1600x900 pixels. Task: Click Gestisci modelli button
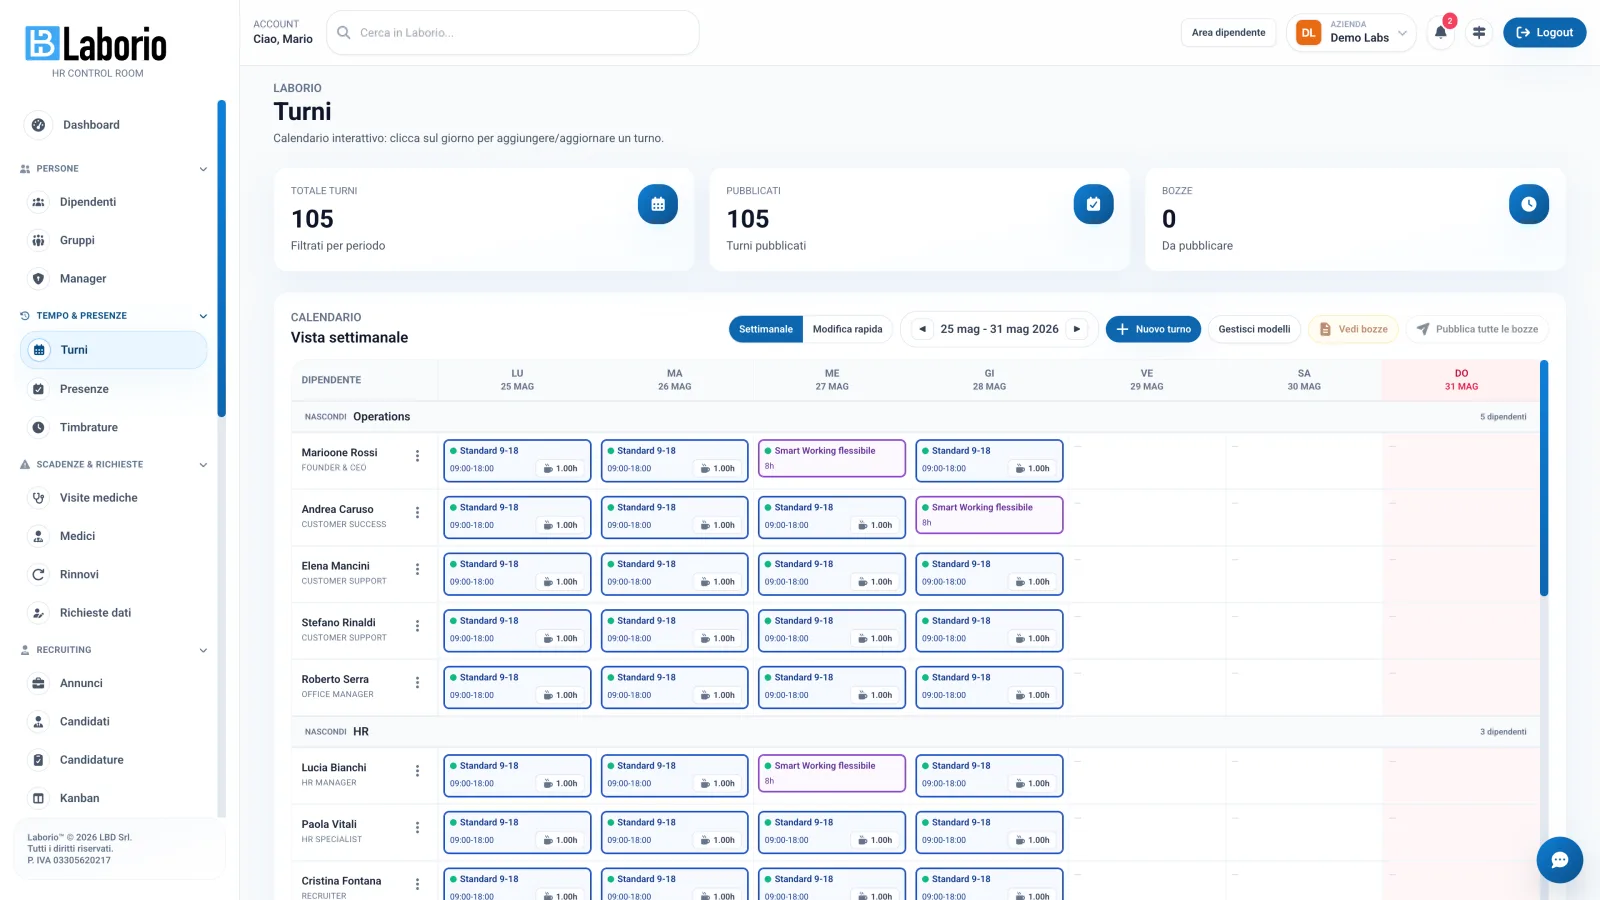[x=1254, y=329]
